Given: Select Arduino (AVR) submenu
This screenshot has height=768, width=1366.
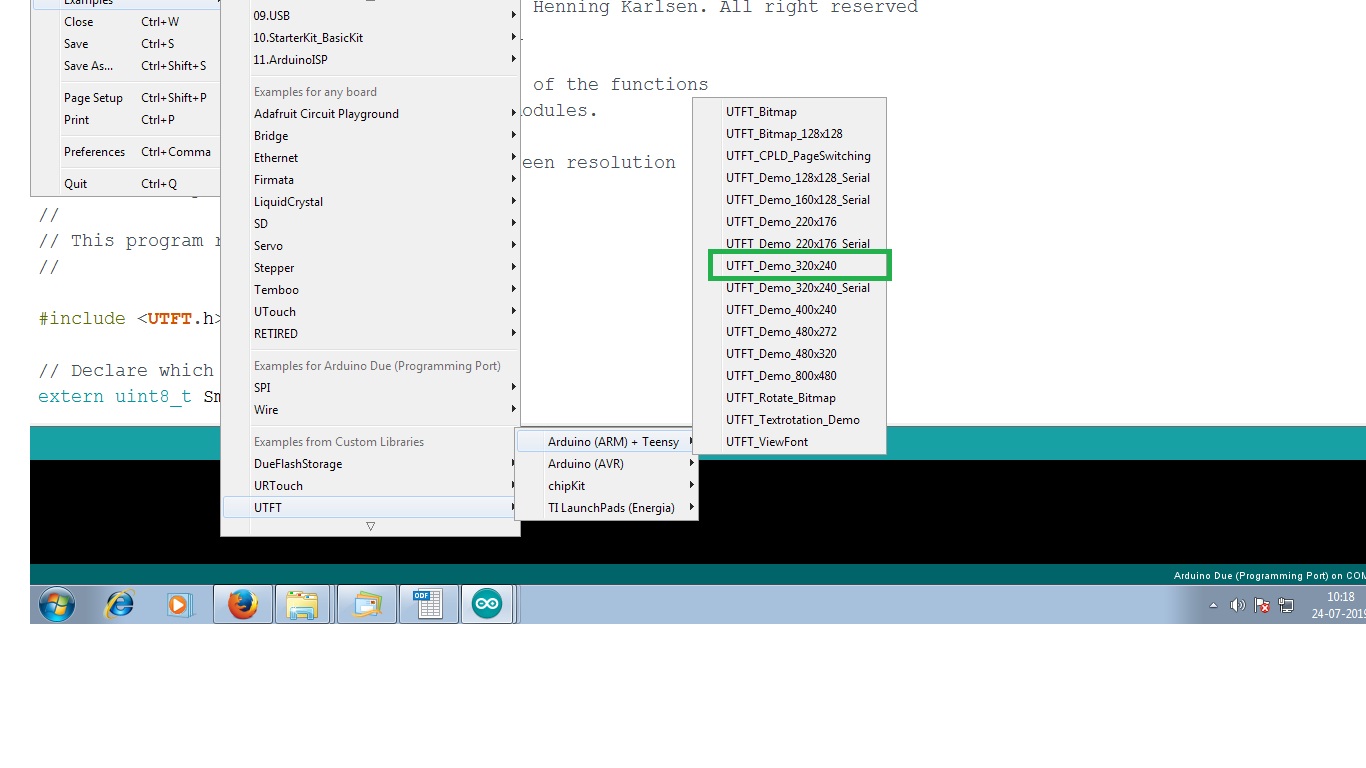Looking at the screenshot, I should (x=606, y=463).
